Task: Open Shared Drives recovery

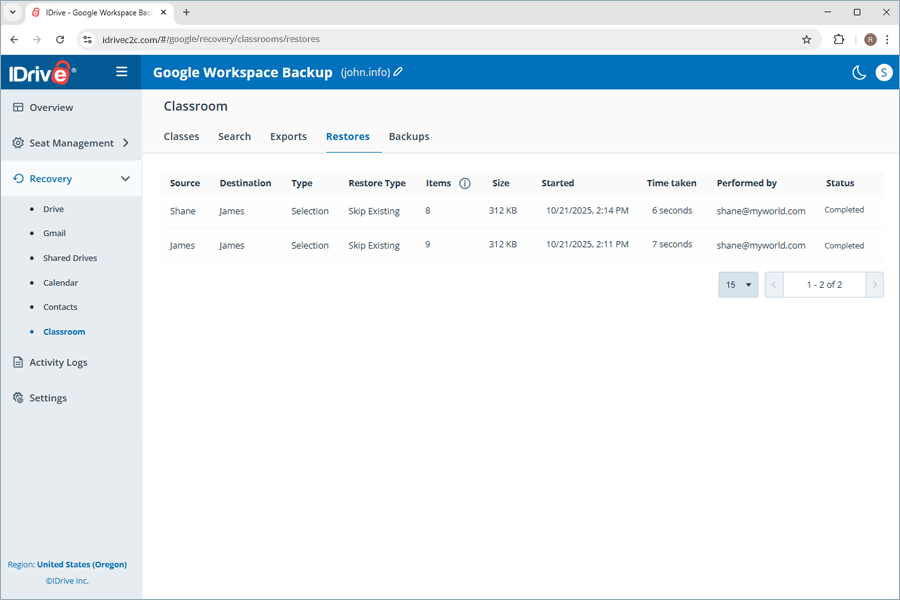Action: point(70,258)
